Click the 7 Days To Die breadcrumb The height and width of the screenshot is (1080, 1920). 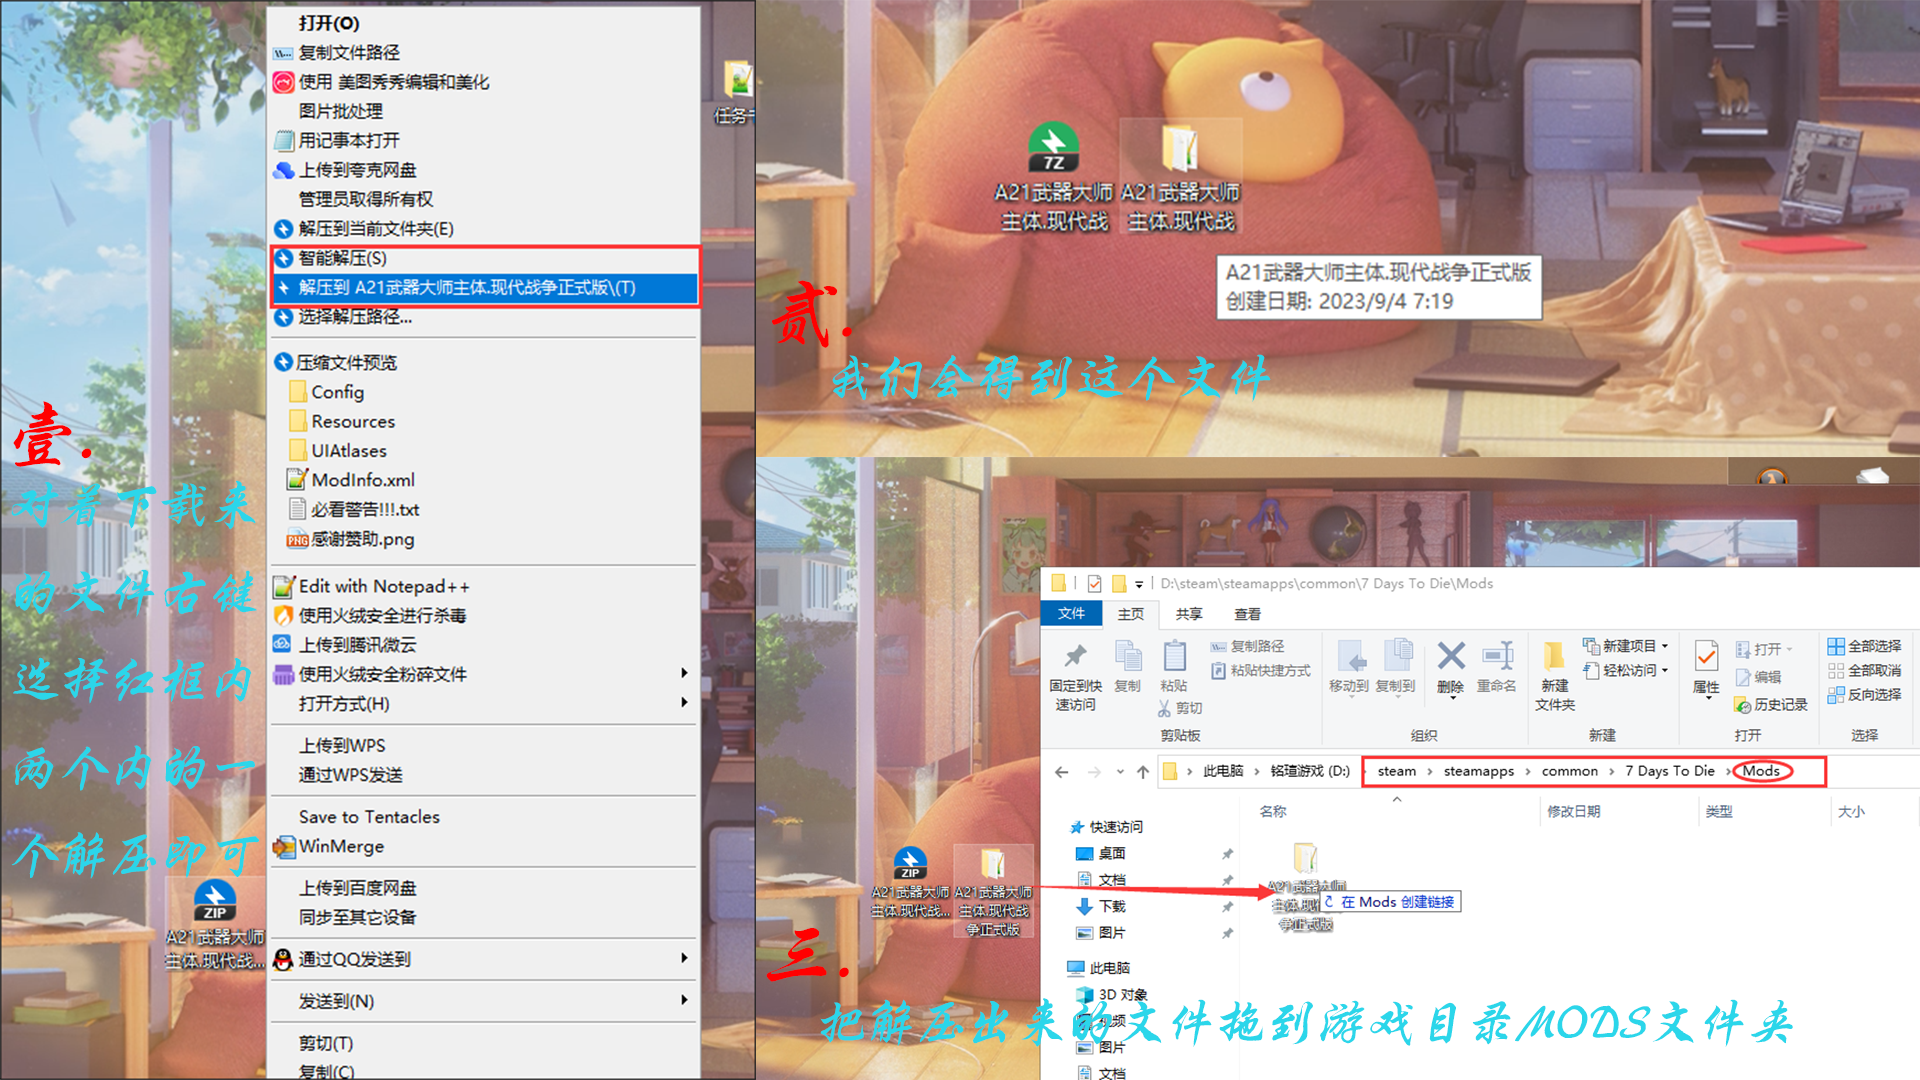[x=1669, y=771]
